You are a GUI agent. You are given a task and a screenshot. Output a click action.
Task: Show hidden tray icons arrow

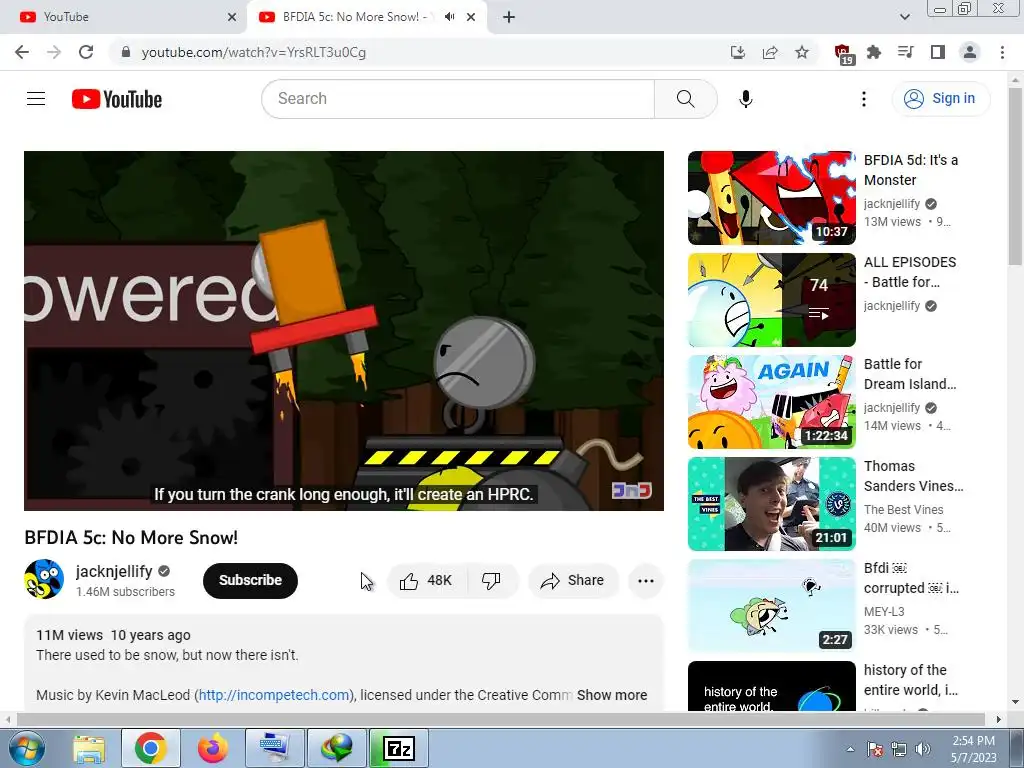coord(850,749)
